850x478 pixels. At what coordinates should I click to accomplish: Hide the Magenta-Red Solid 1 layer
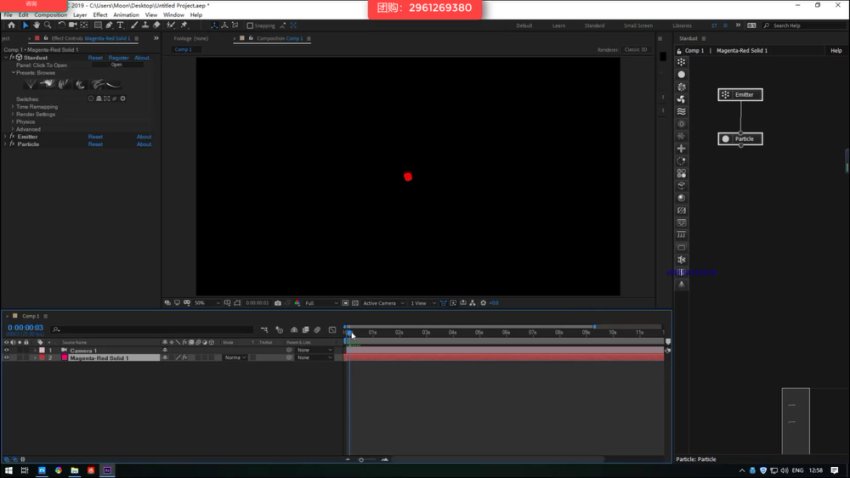coord(6,357)
